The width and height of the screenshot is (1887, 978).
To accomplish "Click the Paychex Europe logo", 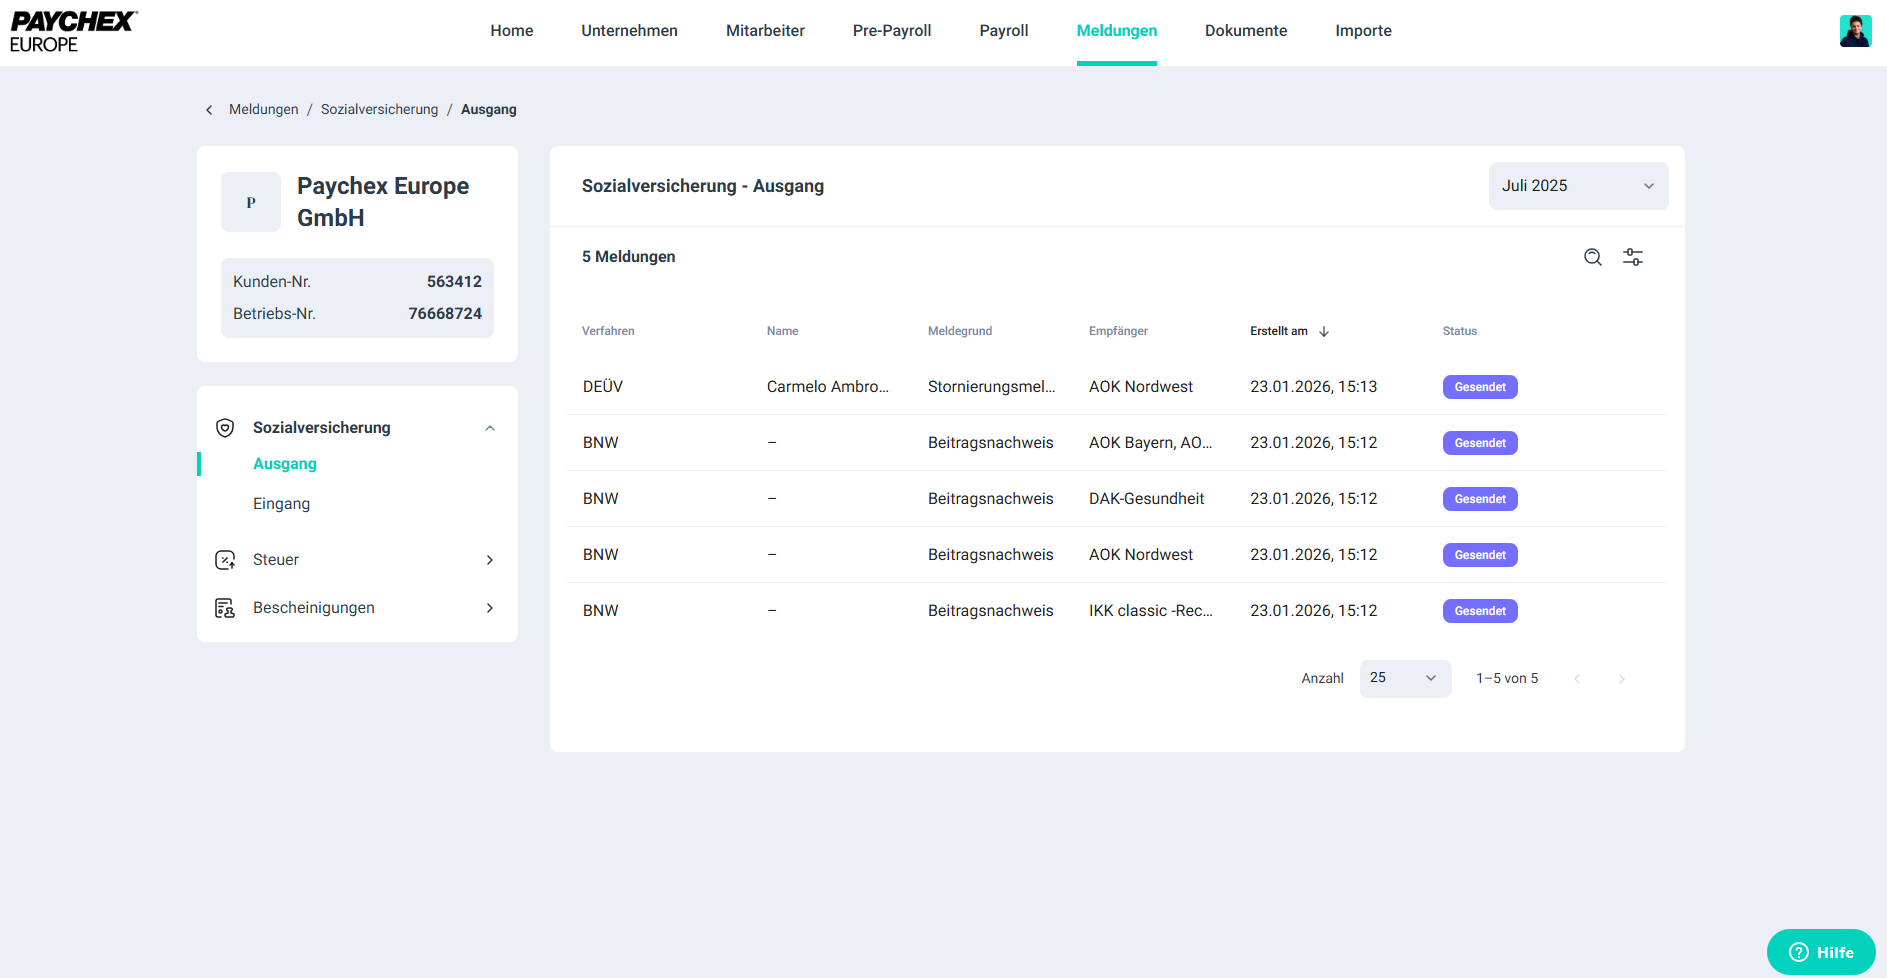I will pos(73,32).
